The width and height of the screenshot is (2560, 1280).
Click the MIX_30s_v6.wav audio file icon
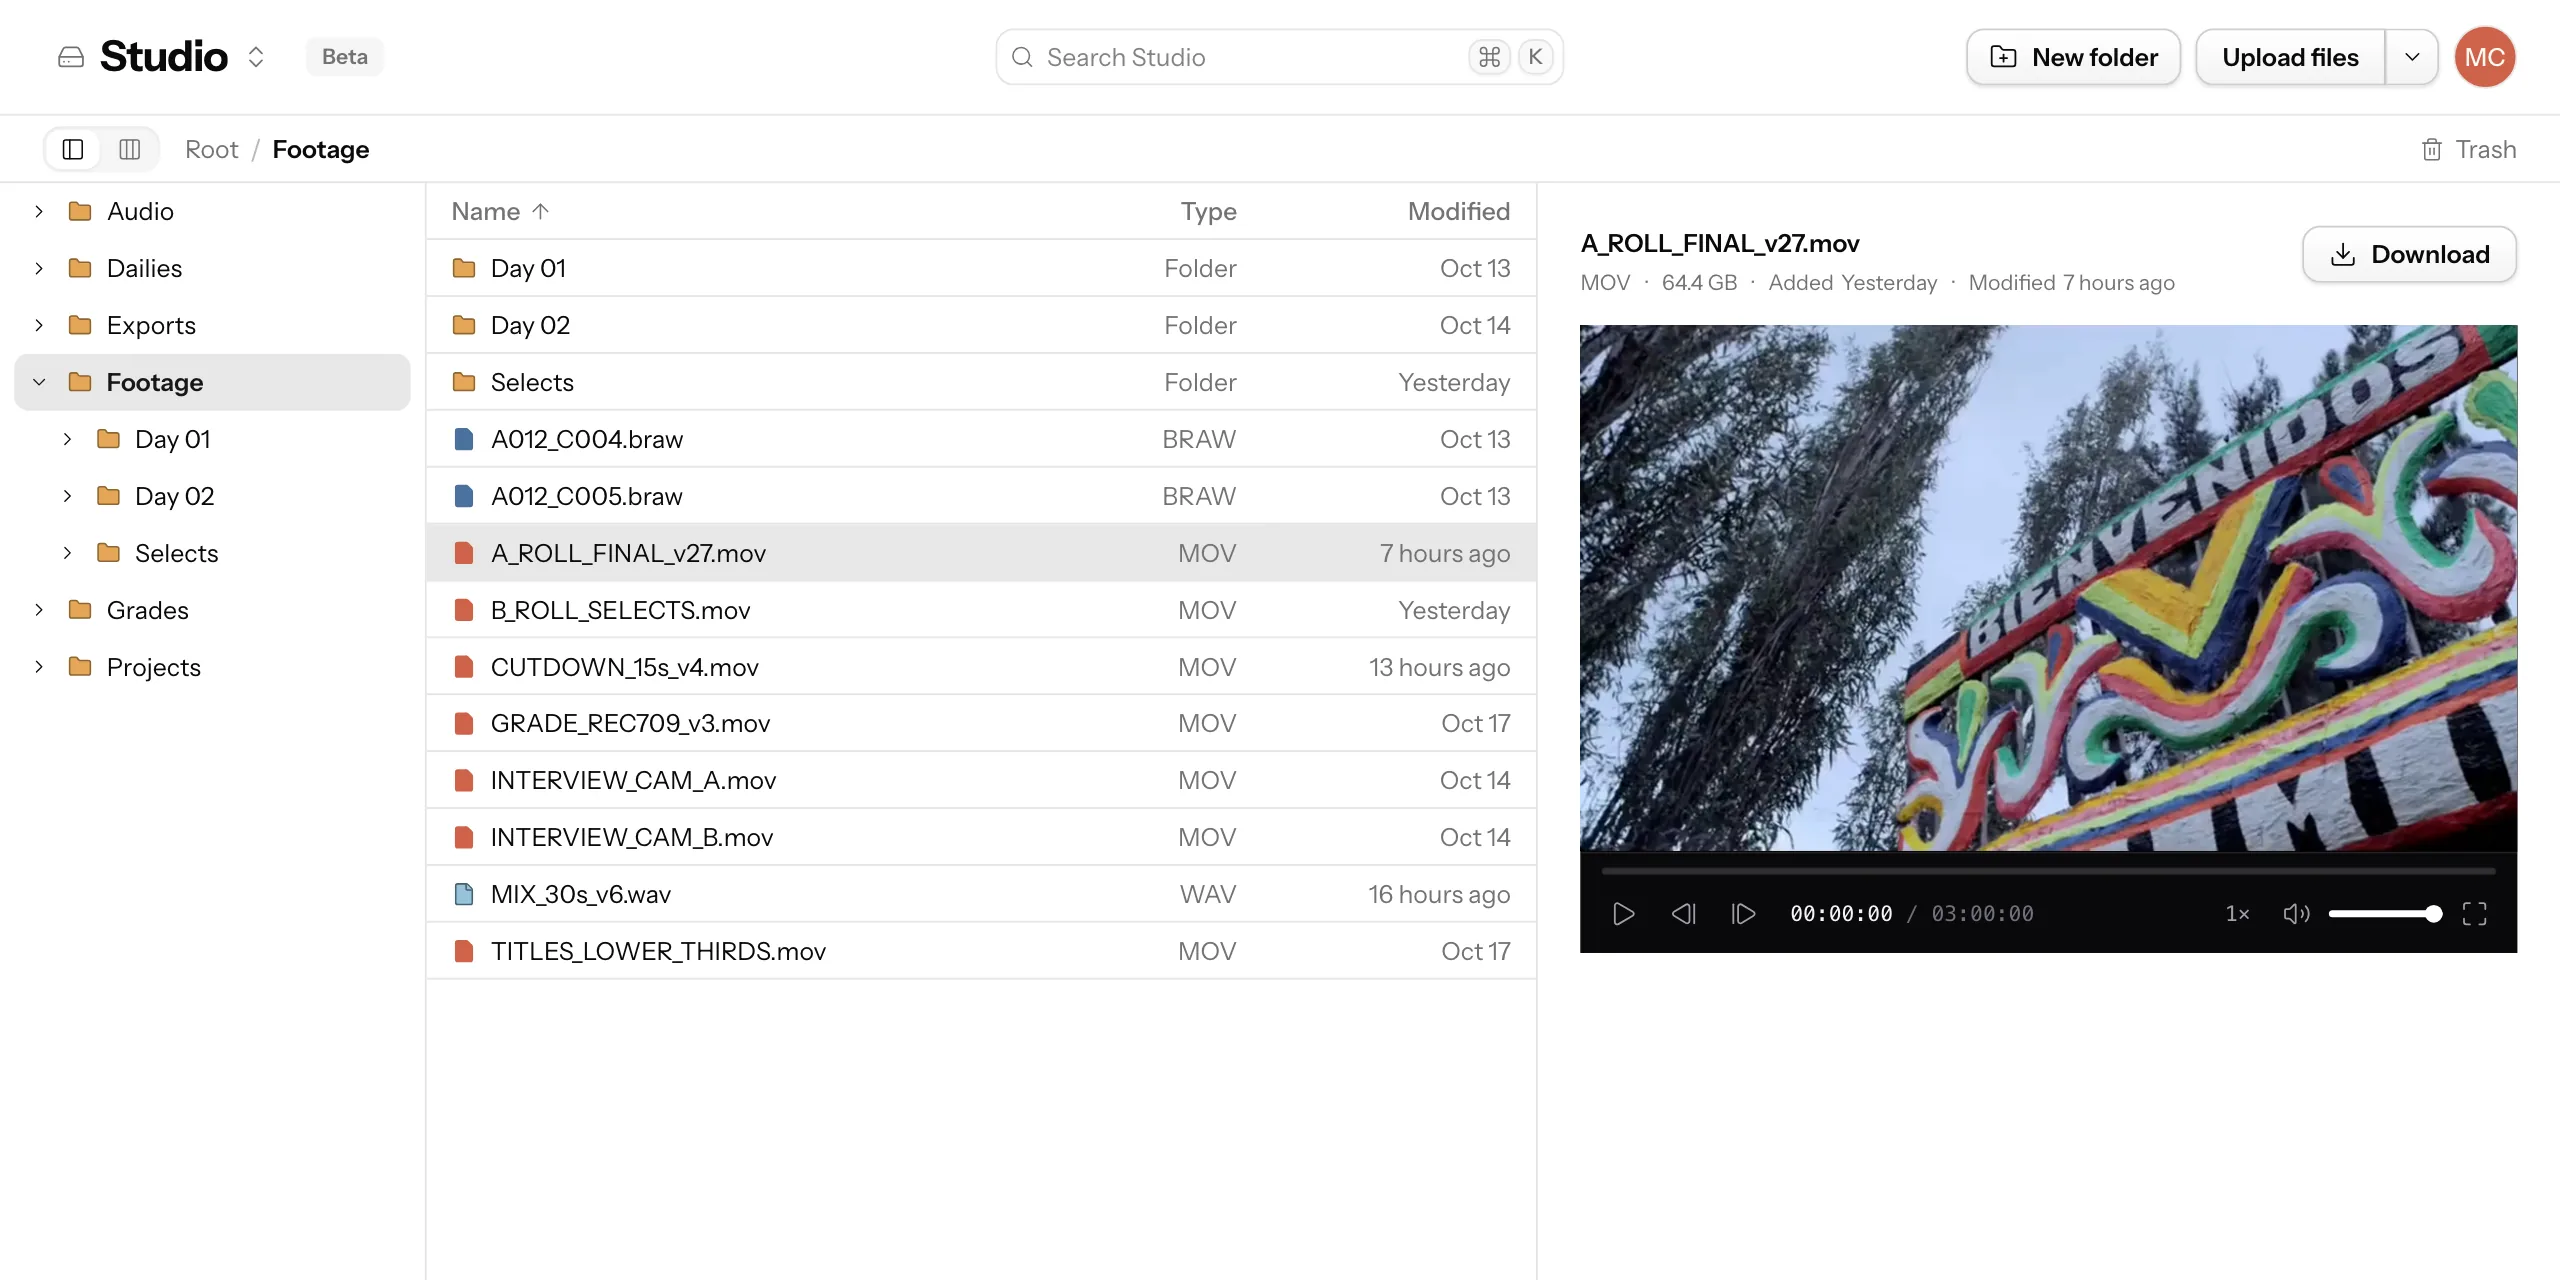click(464, 894)
